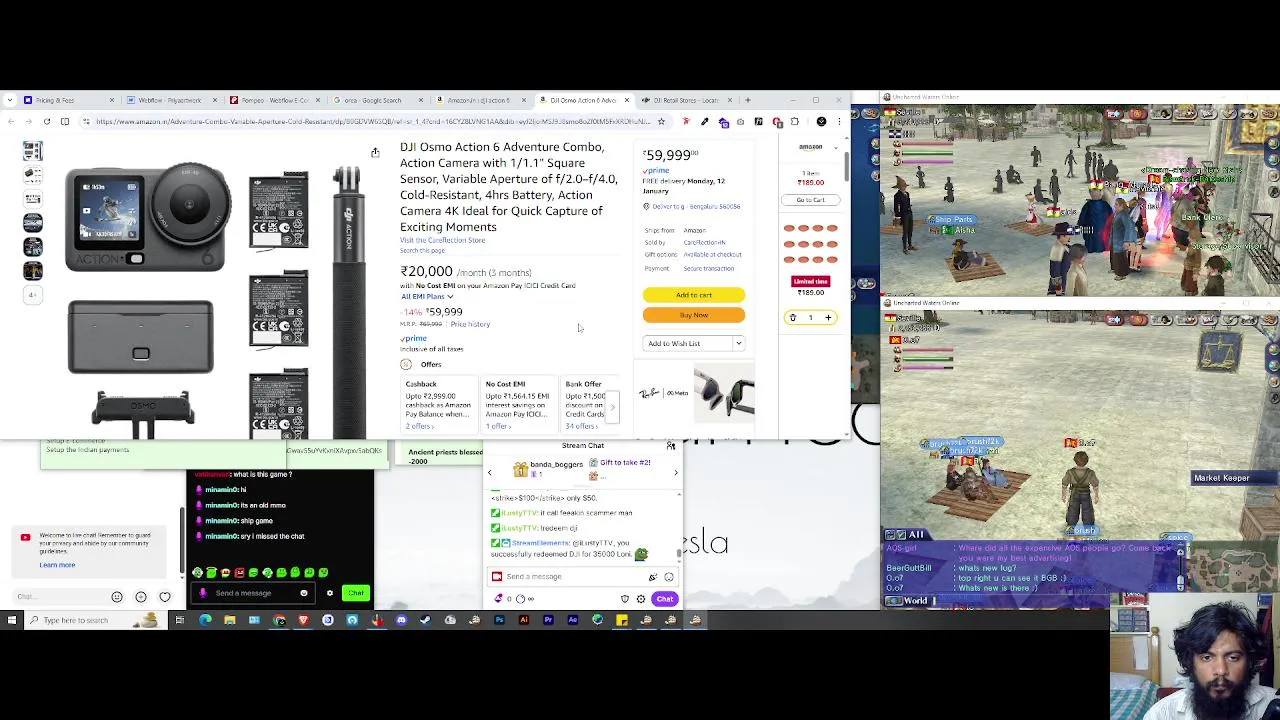View the 1 offer link under No Cost EMI
This screenshot has height=720, width=1280.
pyautogui.click(x=498, y=426)
